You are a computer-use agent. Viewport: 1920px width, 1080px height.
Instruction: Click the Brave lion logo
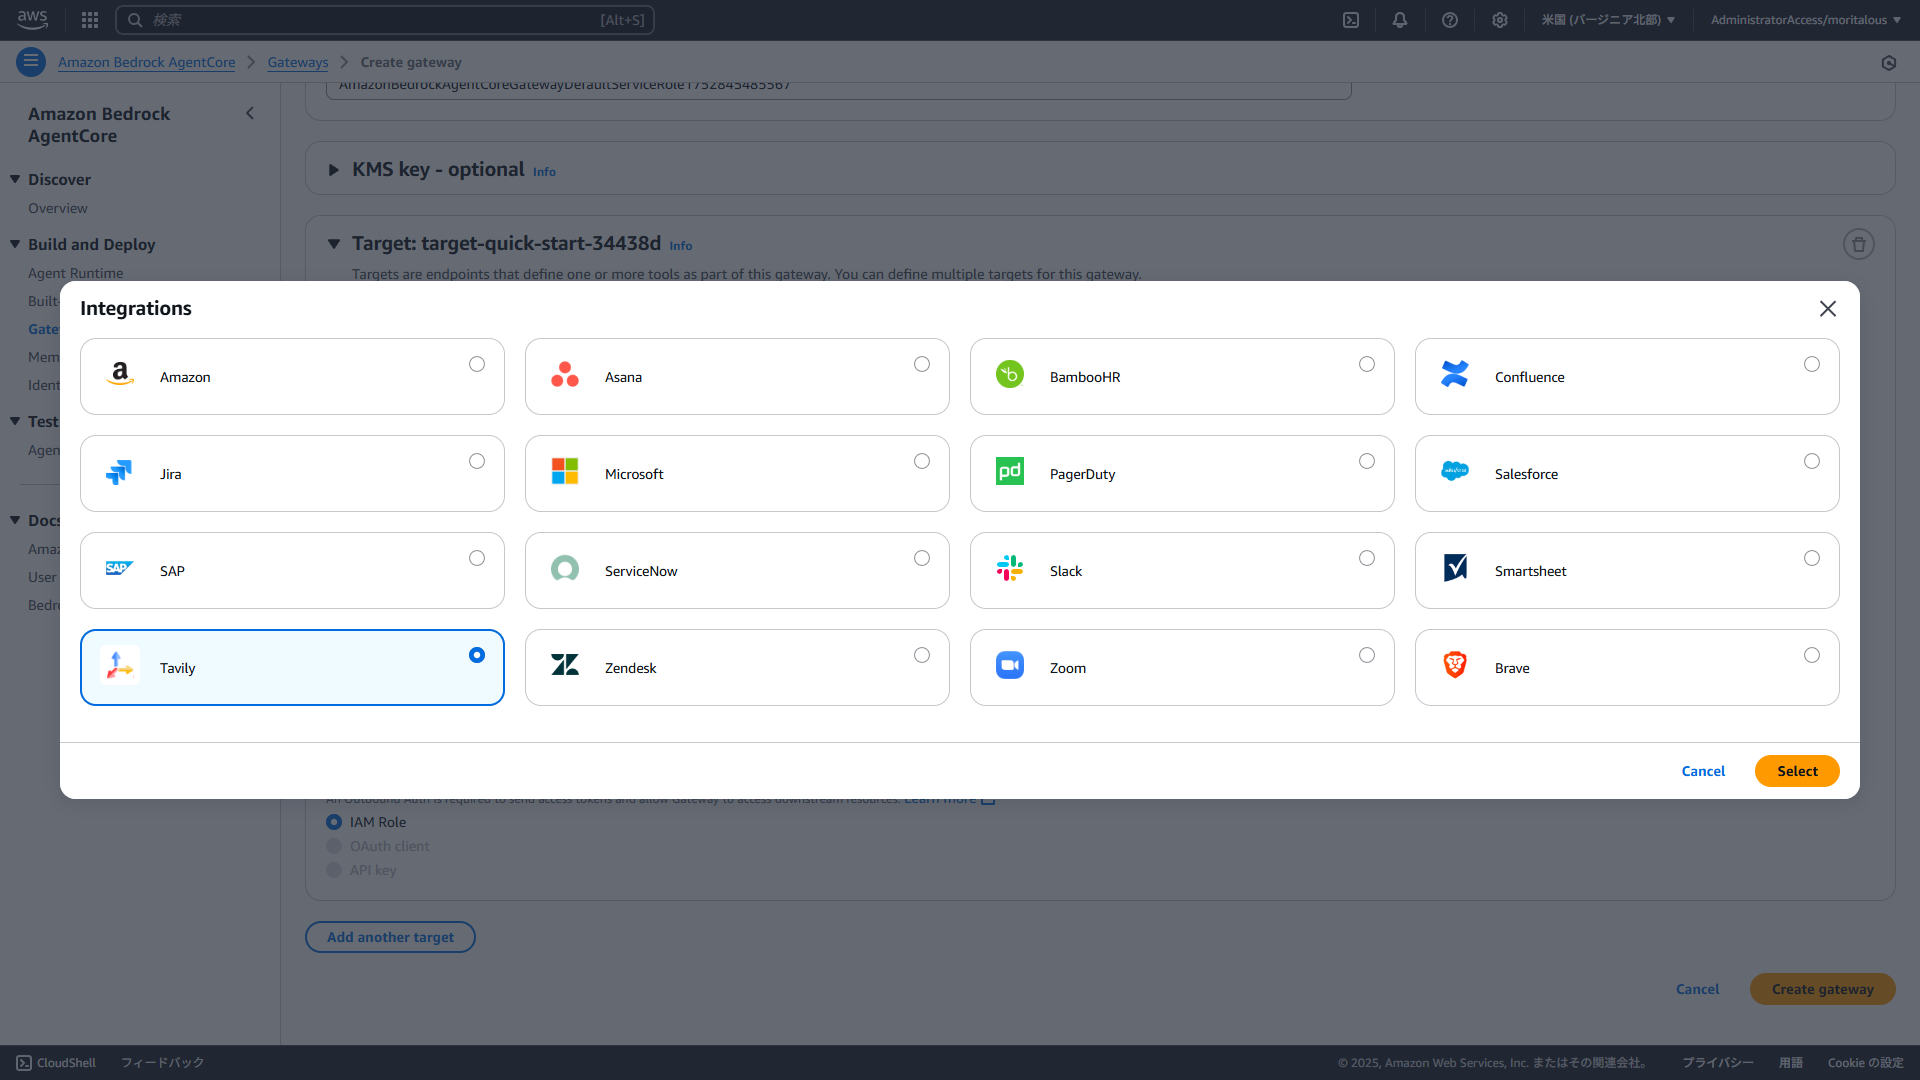pyautogui.click(x=1454, y=666)
